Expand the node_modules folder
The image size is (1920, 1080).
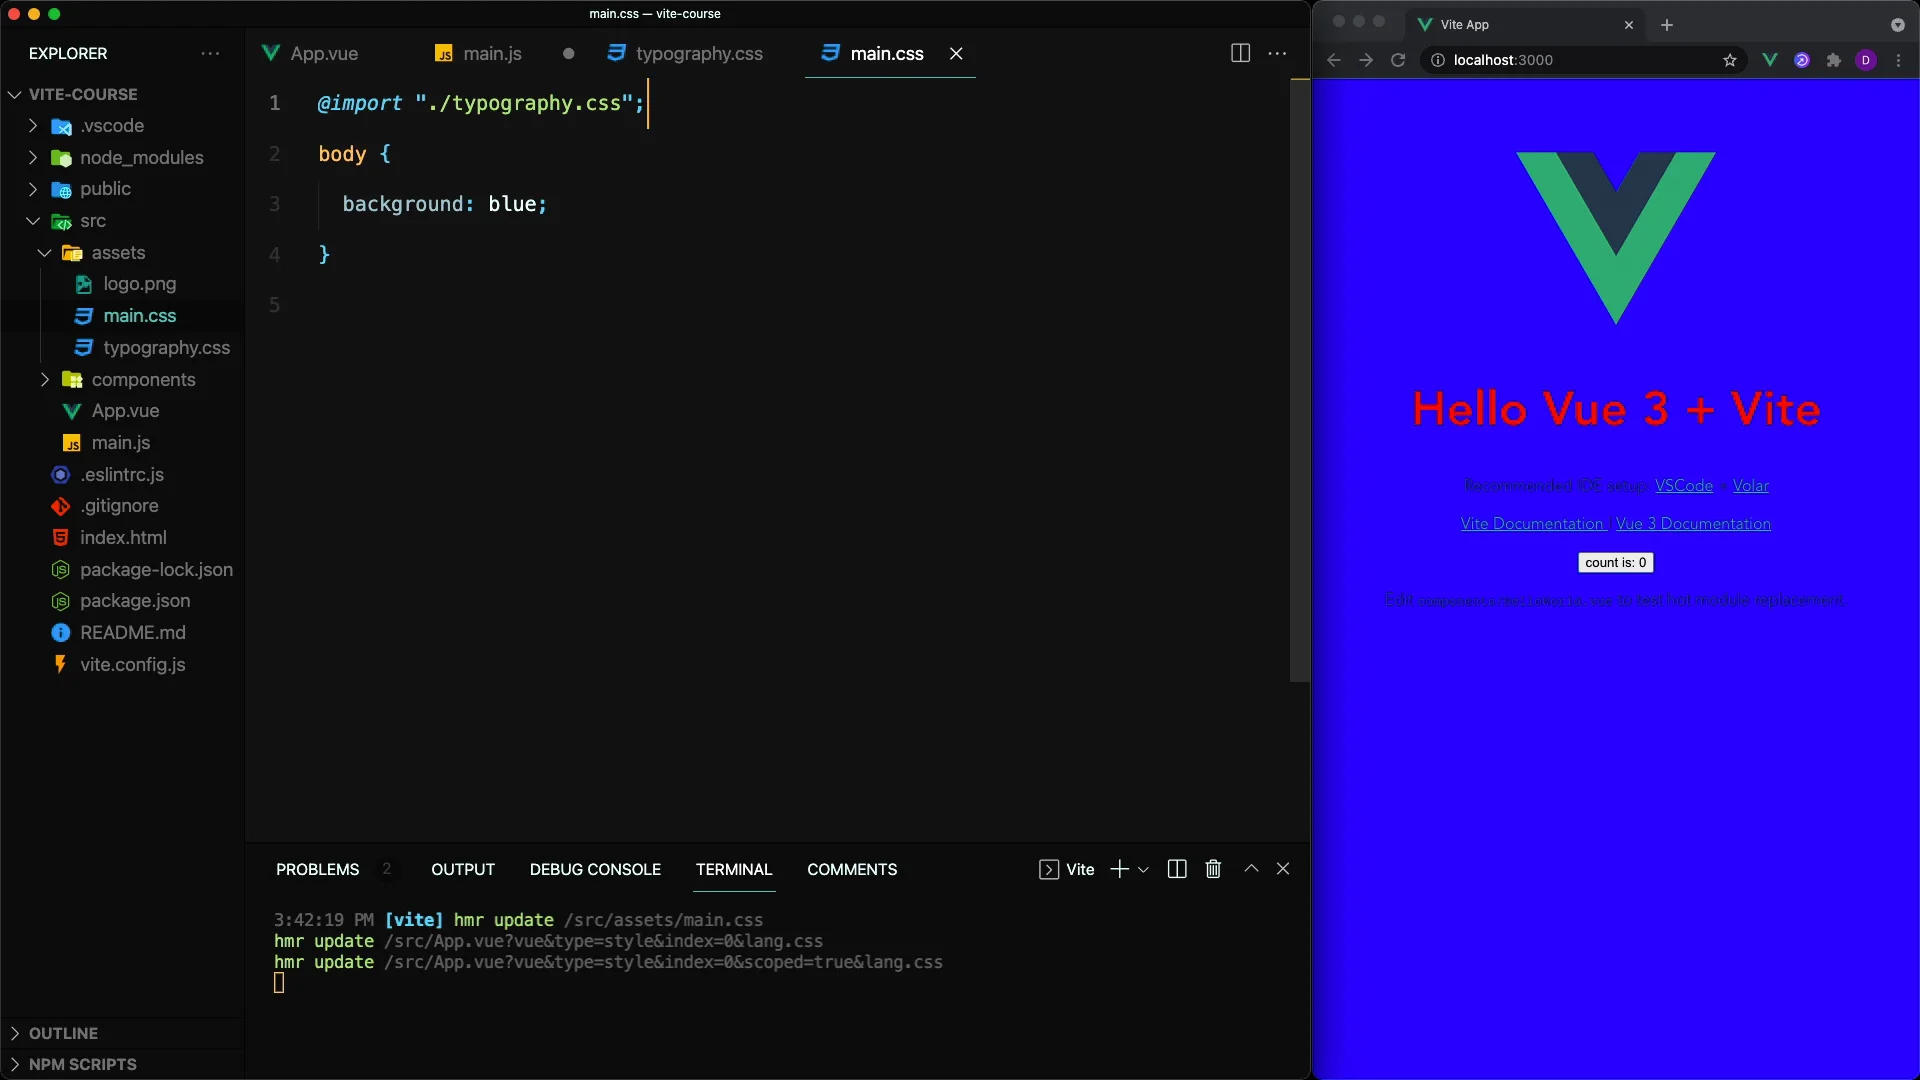[141, 158]
